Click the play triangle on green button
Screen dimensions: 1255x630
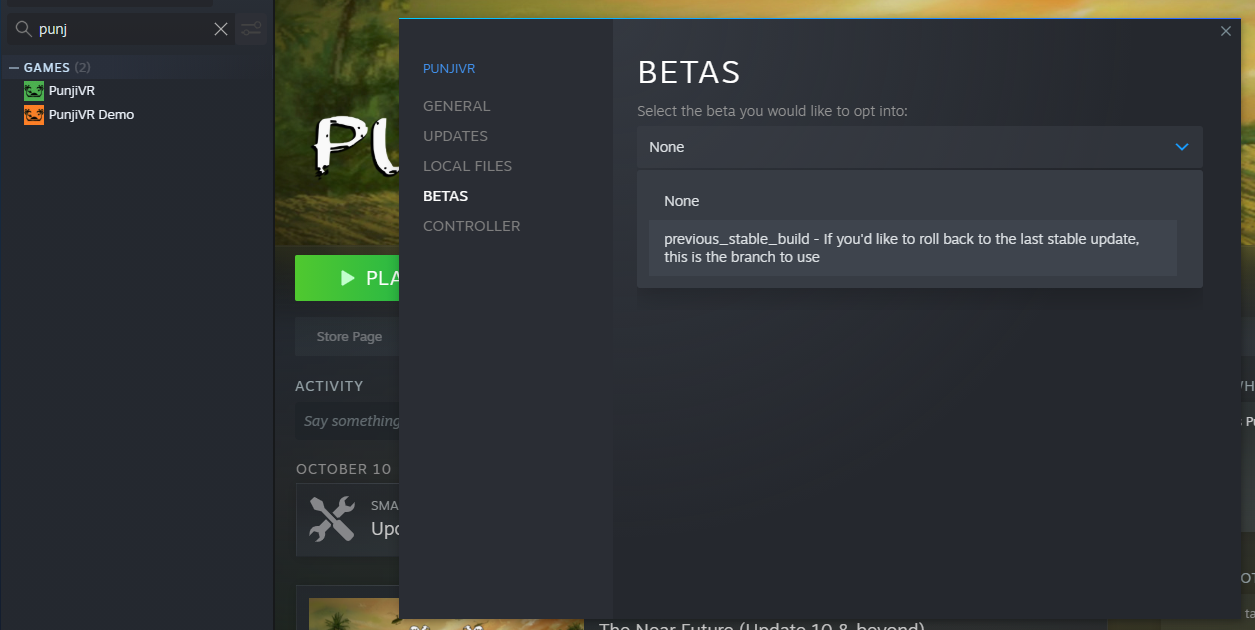(347, 278)
